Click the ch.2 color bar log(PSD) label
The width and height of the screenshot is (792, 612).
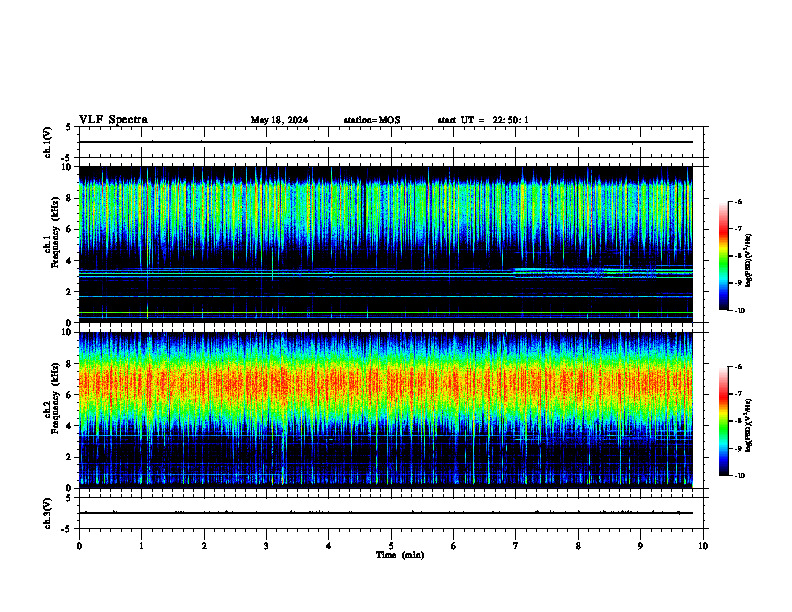(x=749, y=425)
